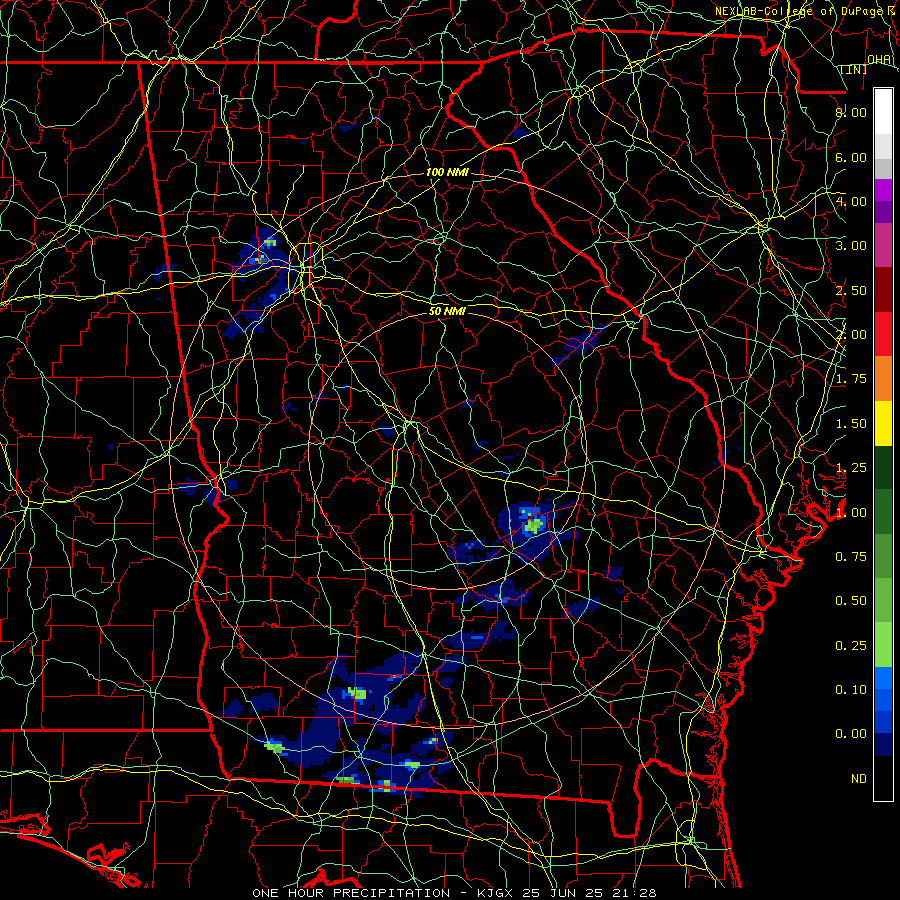Pick the dark red 2.50 legend swatch
This screenshot has height=900, width=900.
[883, 290]
